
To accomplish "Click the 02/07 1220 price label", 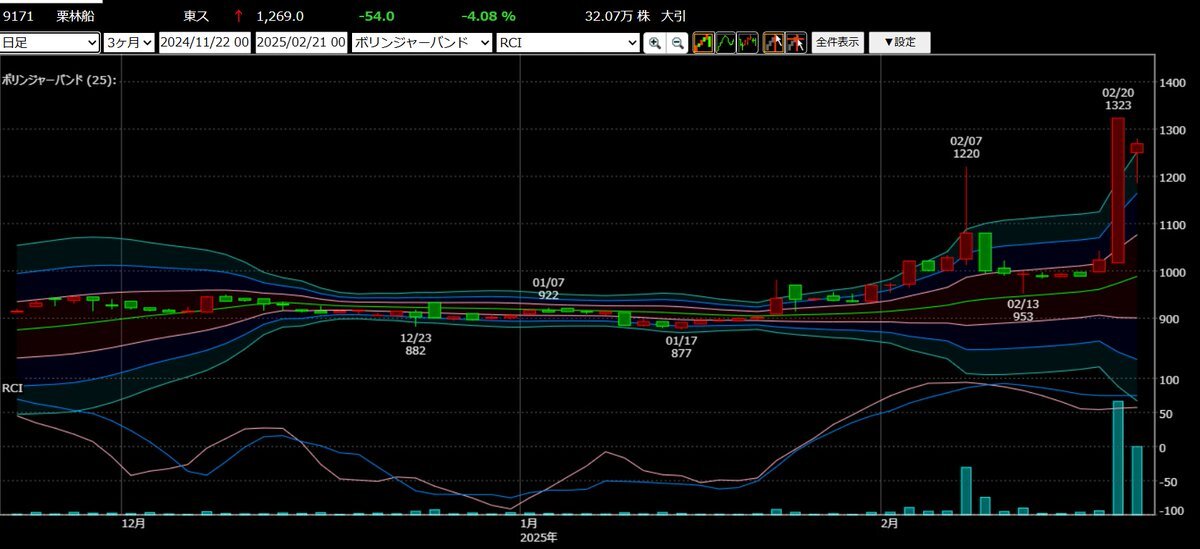I will 966,147.
